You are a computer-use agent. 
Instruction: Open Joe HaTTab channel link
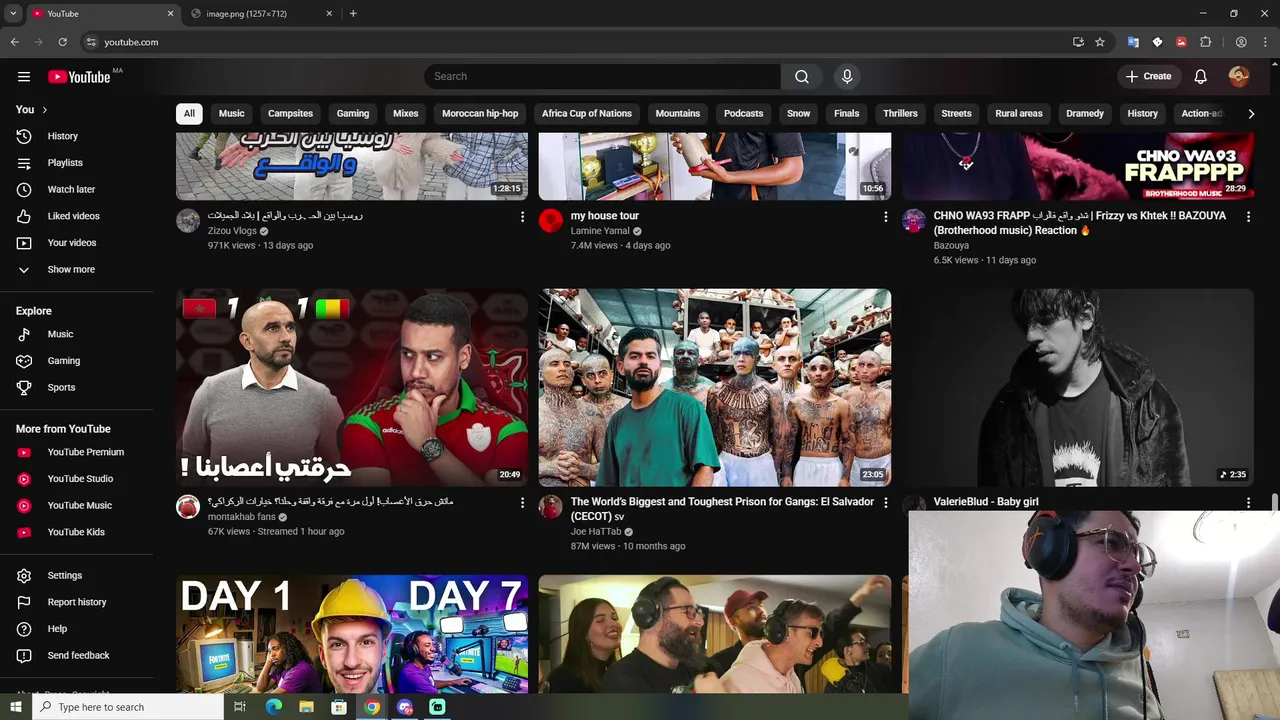point(596,532)
